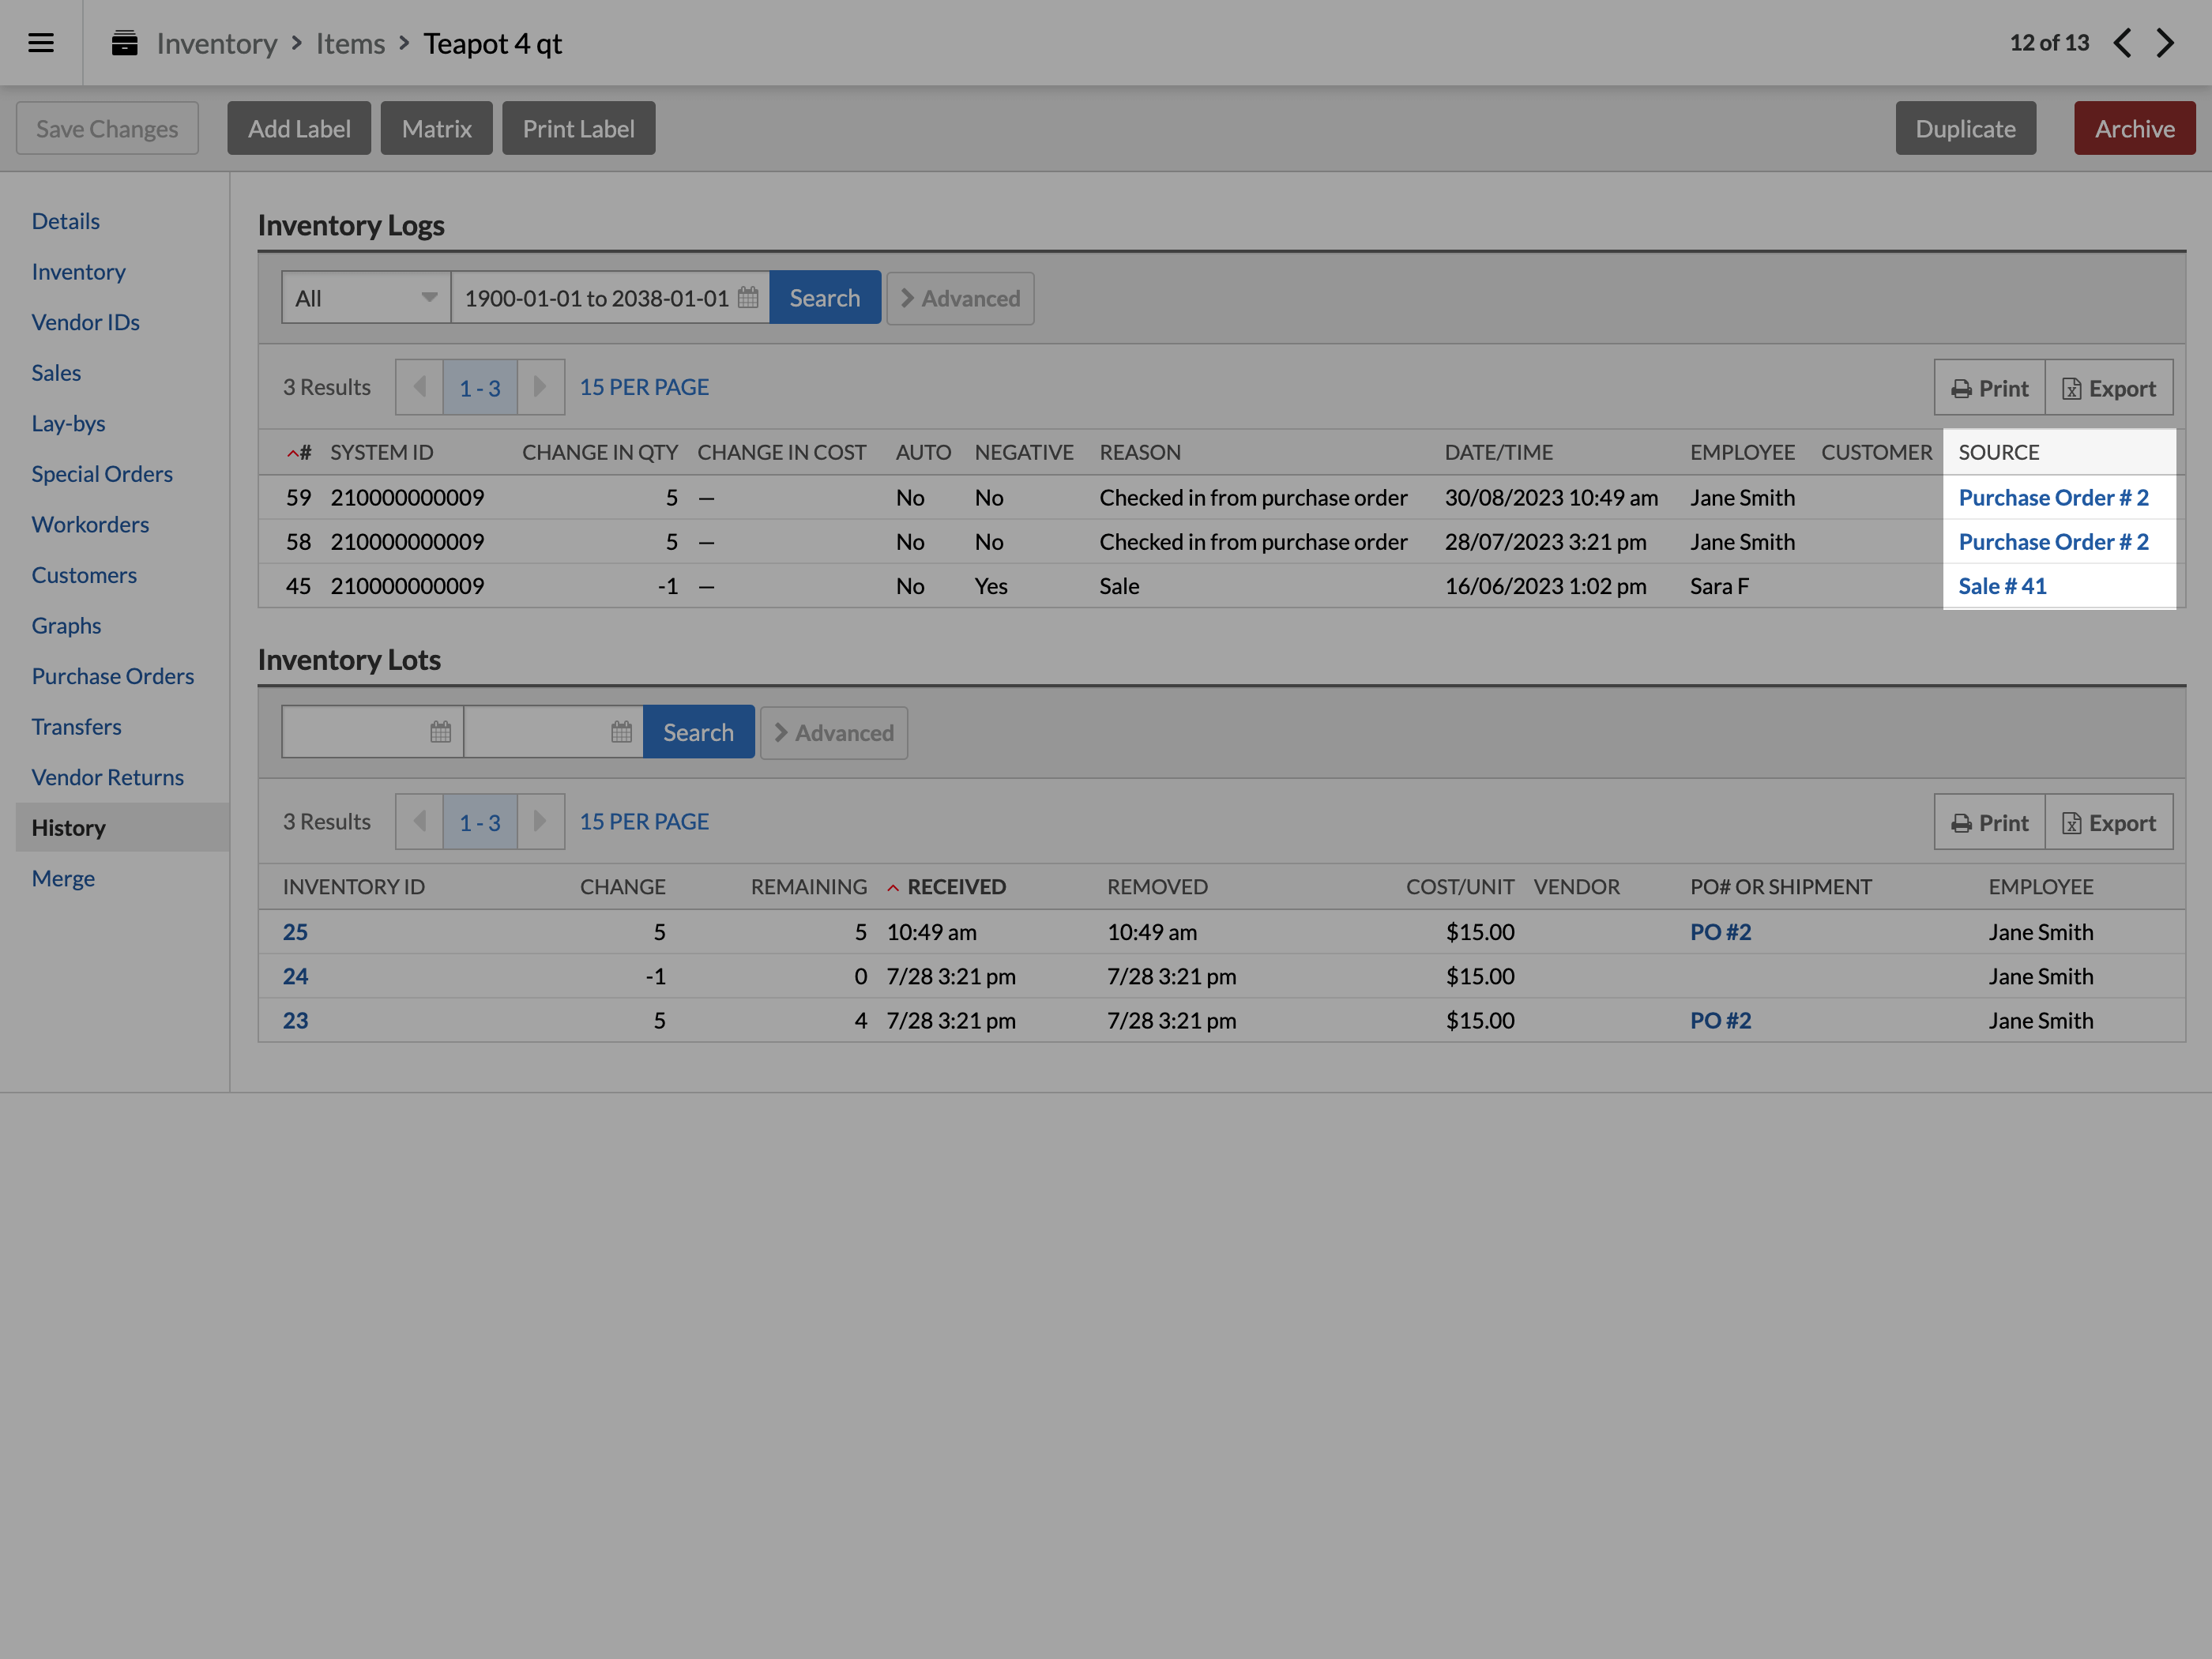Open Purchase Order # 2 link for log 59
Screen dimensions: 2212x1659
pyautogui.click(x=2053, y=498)
